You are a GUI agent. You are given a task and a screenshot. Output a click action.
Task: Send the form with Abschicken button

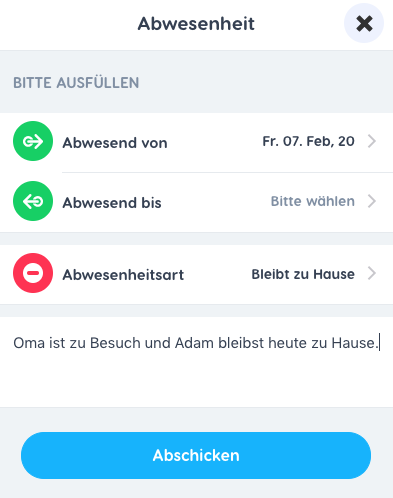196,455
